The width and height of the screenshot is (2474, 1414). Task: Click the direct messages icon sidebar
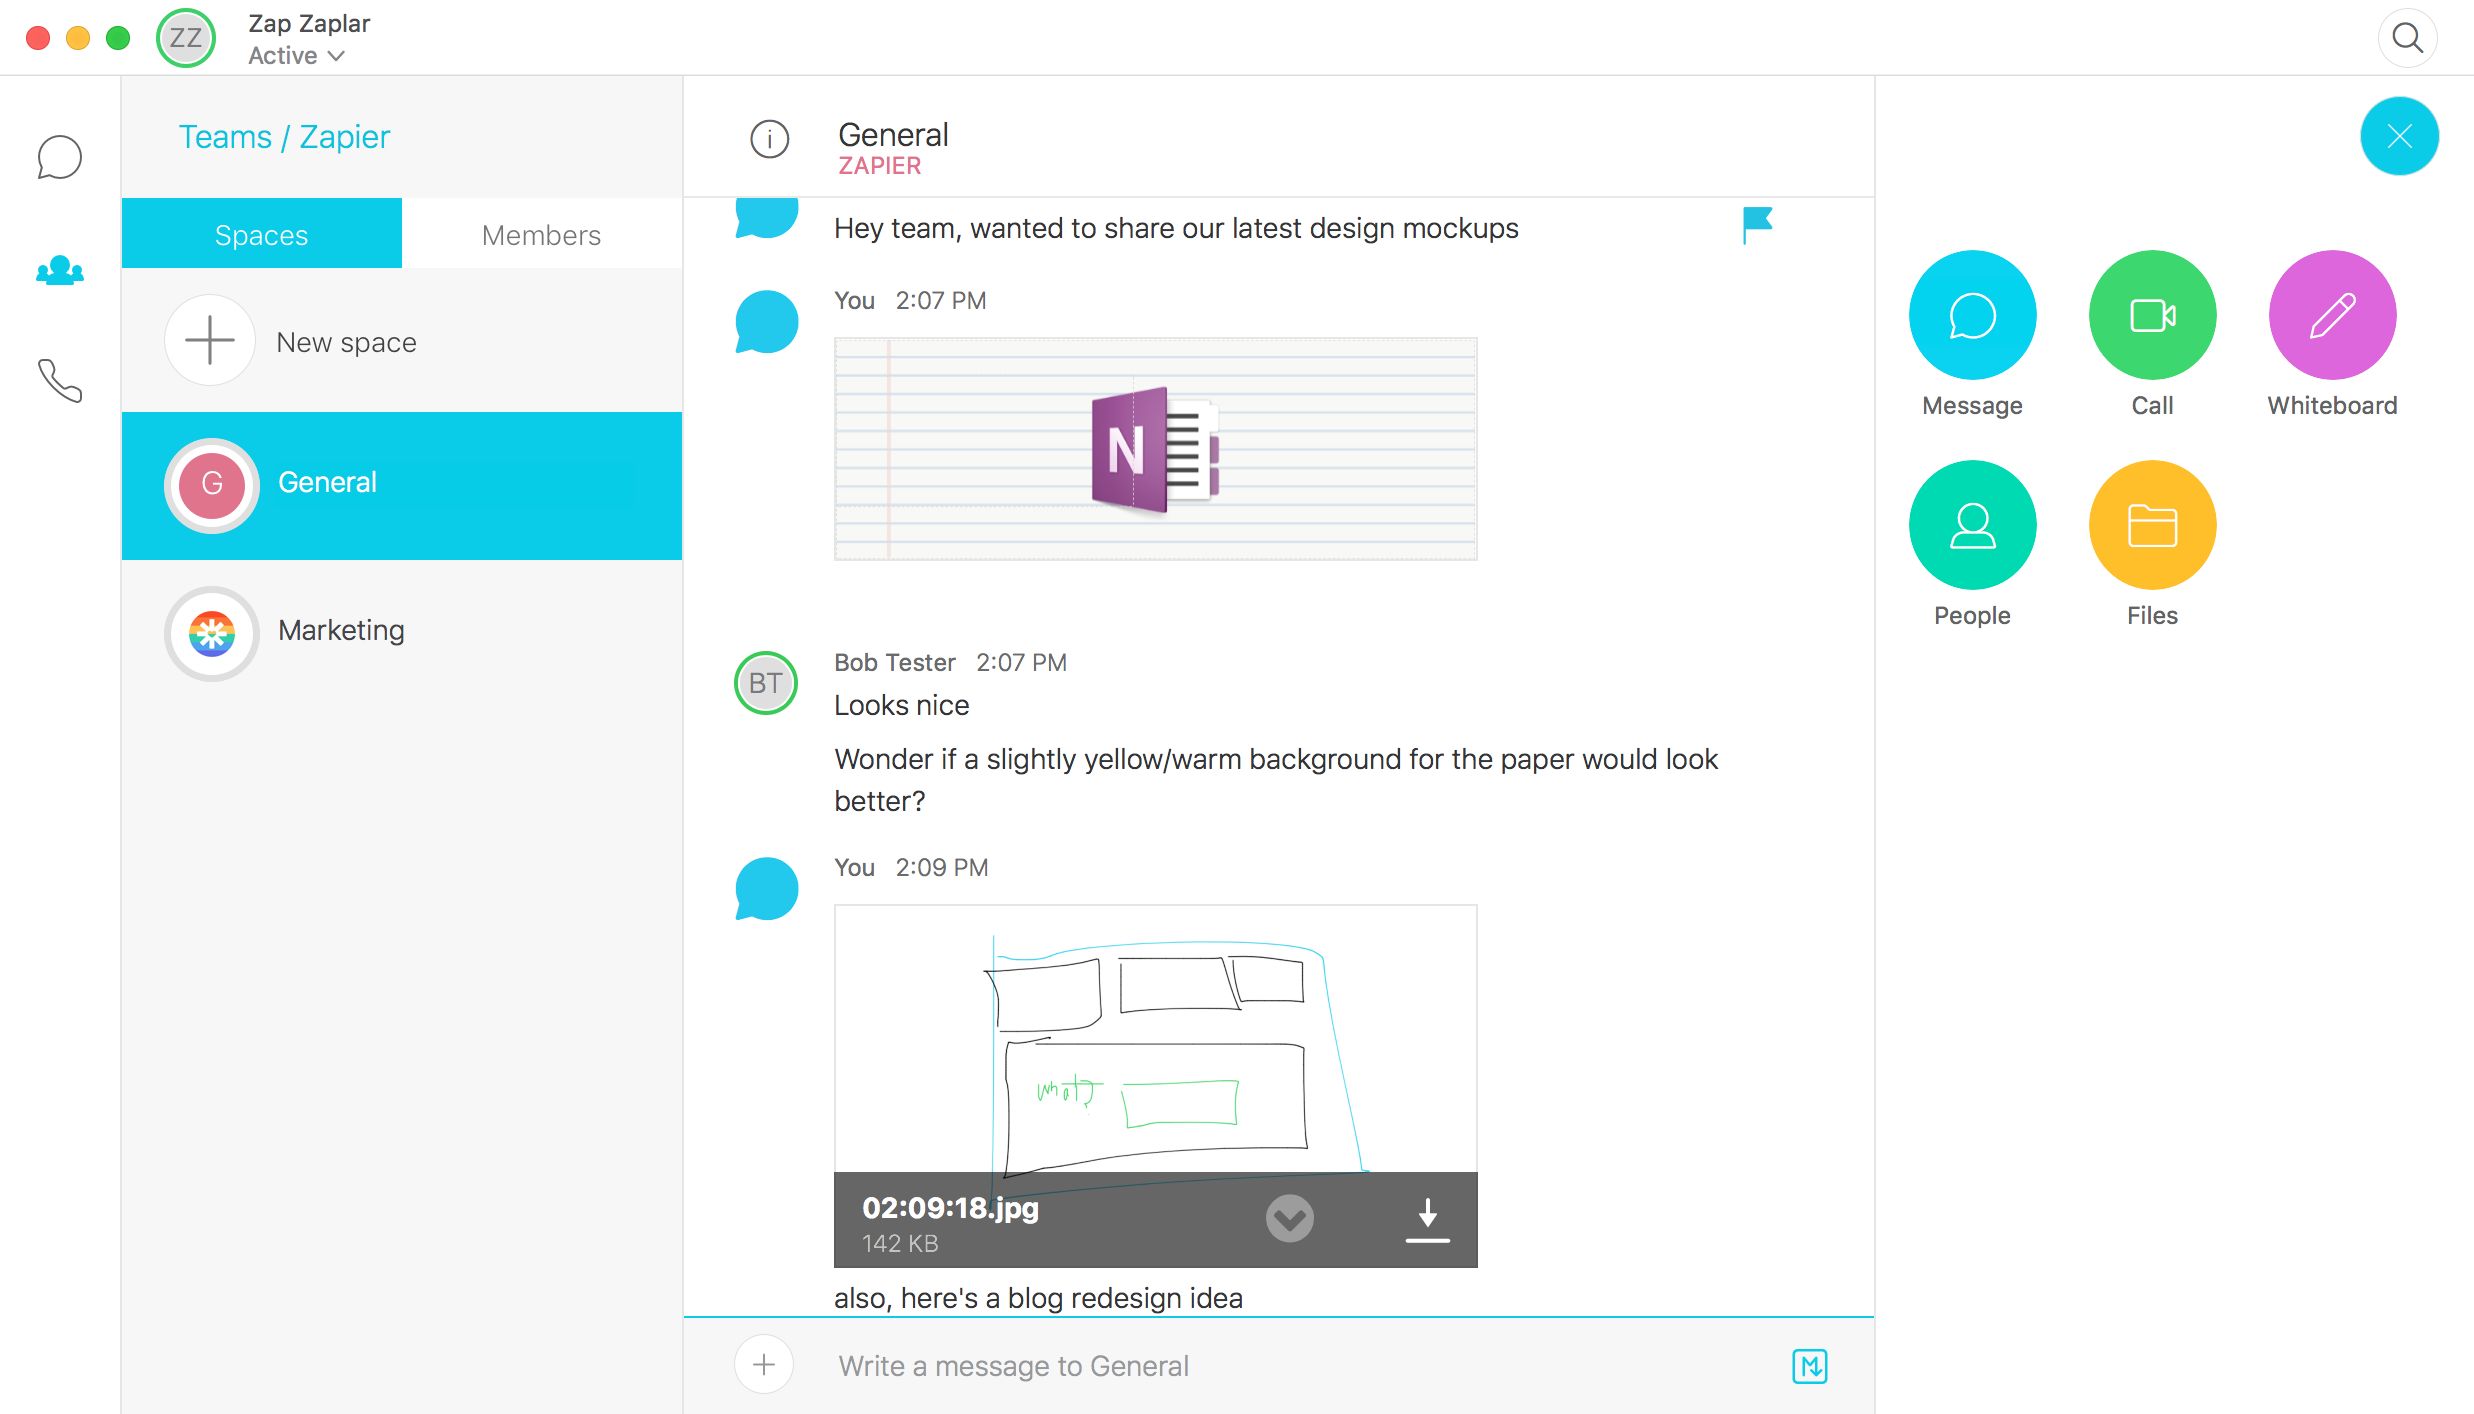pyautogui.click(x=59, y=156)
